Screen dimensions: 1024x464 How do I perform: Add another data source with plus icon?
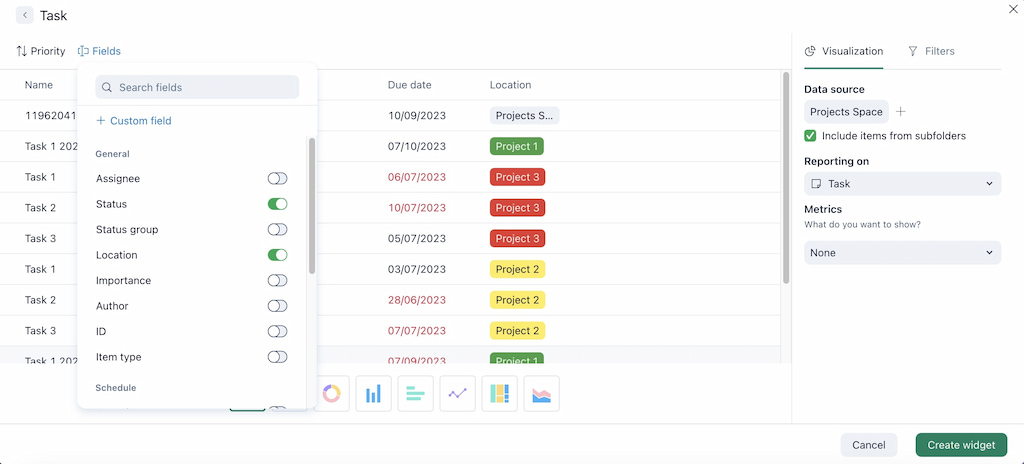(901, 112)
